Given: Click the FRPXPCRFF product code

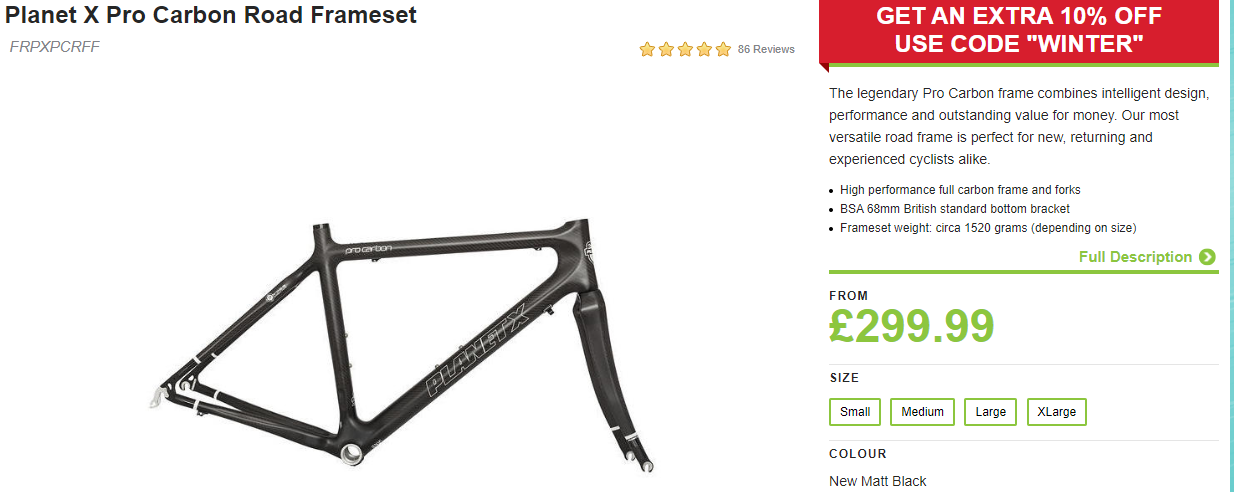Looking at the screenshot, I should [55, 47].
